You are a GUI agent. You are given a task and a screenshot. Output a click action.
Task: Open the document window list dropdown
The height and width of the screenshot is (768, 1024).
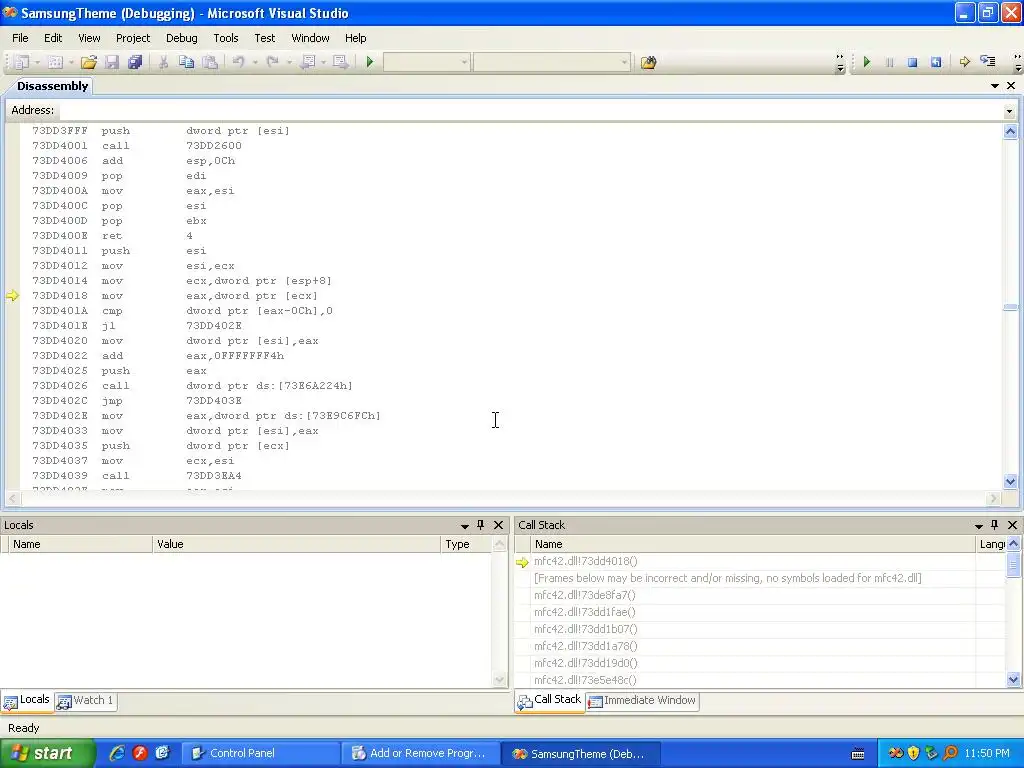point(995,86)
